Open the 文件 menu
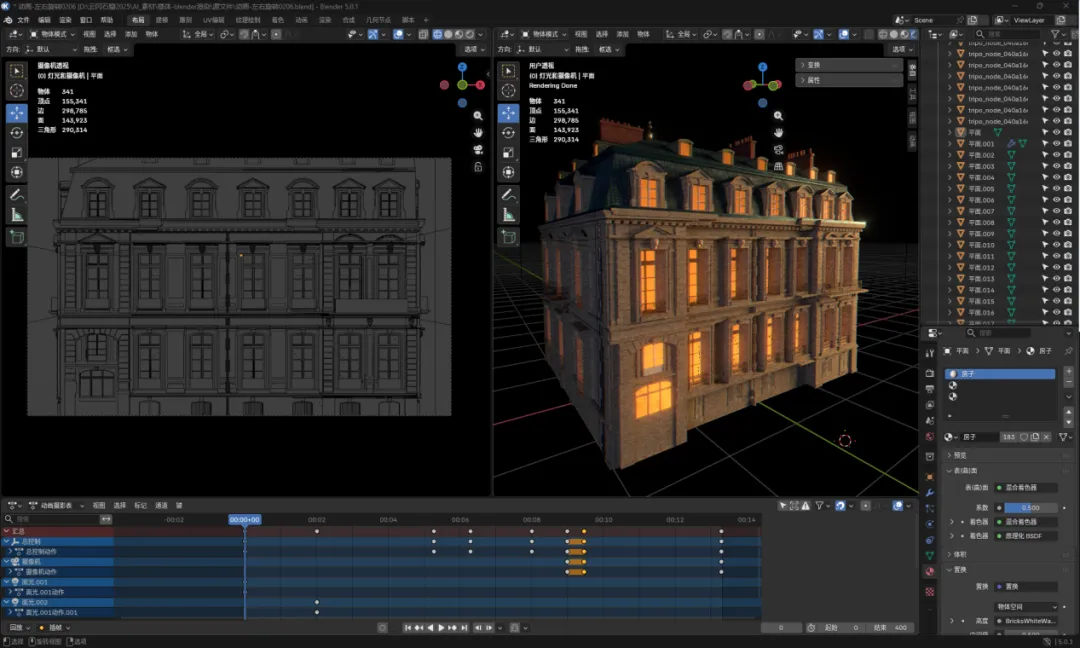The height and width of the screenshot is (648, 1080). (23, 20)
